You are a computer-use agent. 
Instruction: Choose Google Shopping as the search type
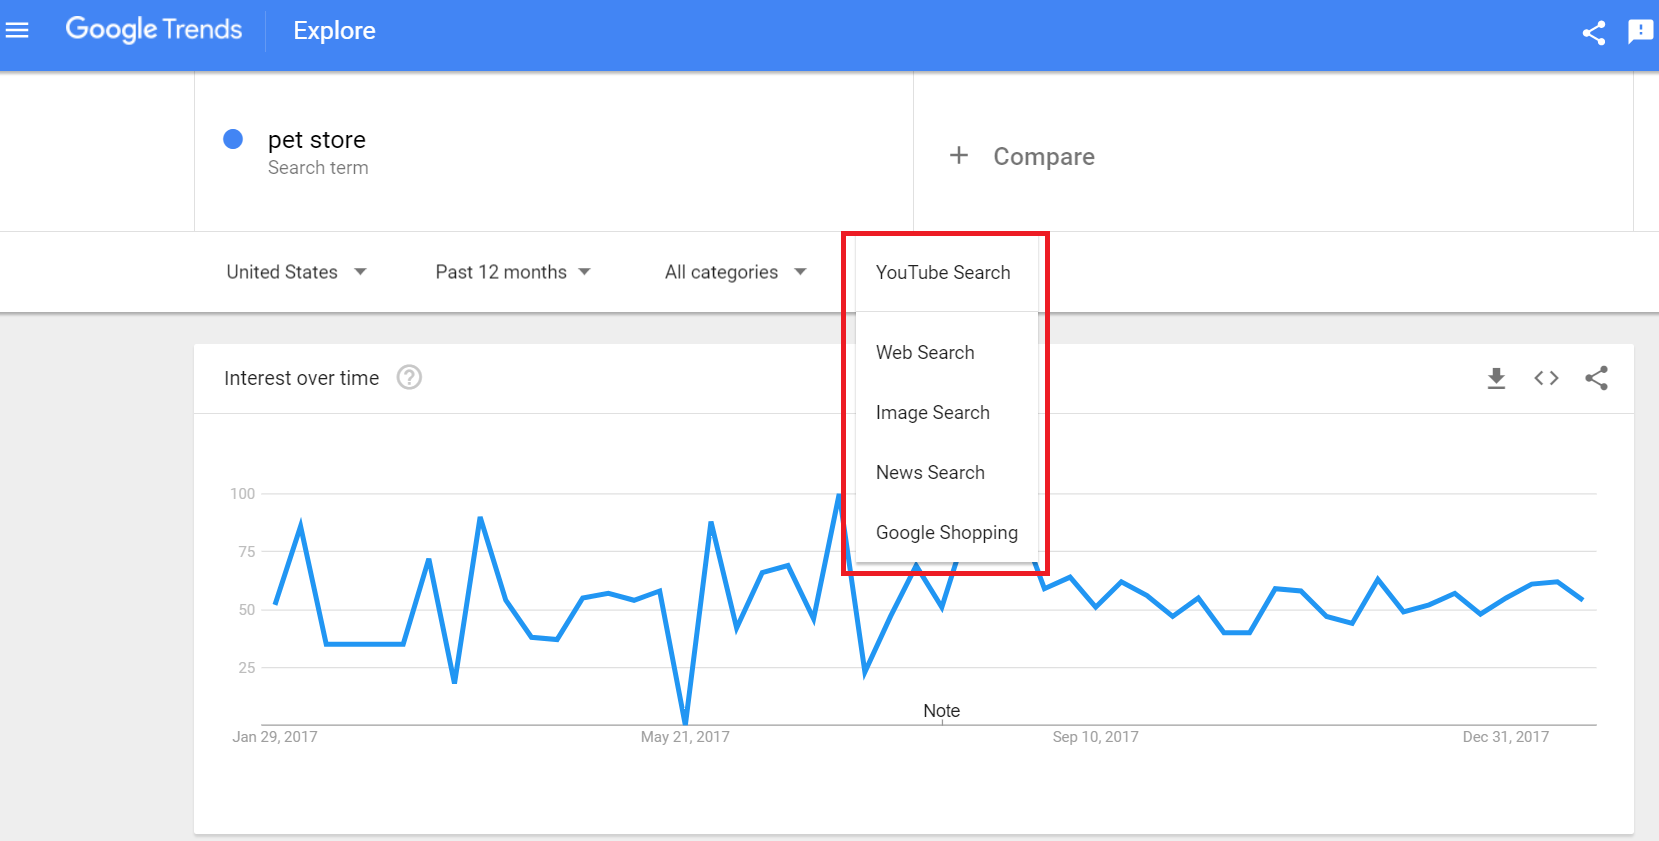pos(947,532)
